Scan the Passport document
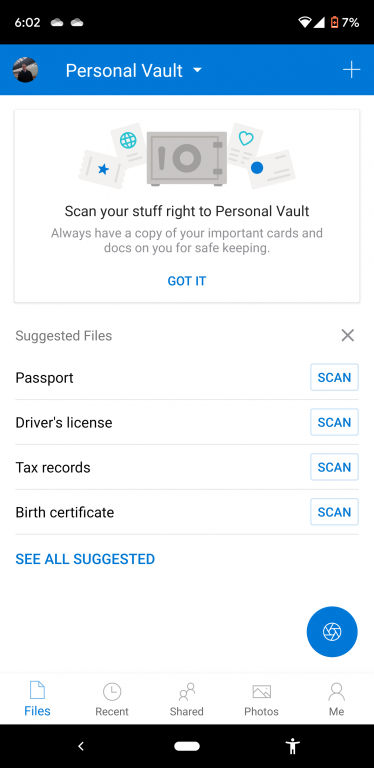The height and width of the screenshot is (768, 374). (x=334, y=377)
